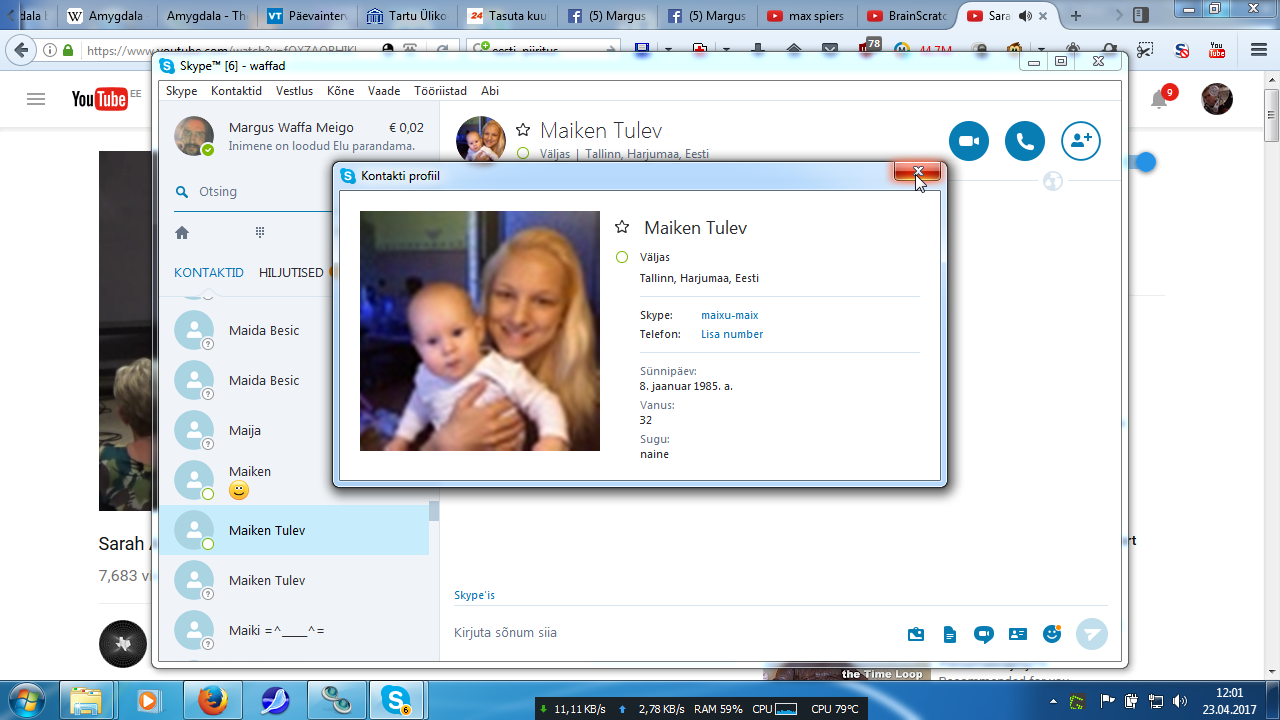Go back in the Firefox browser
This screenshot has width=1280, height=720.
click(x=21, y=50)
